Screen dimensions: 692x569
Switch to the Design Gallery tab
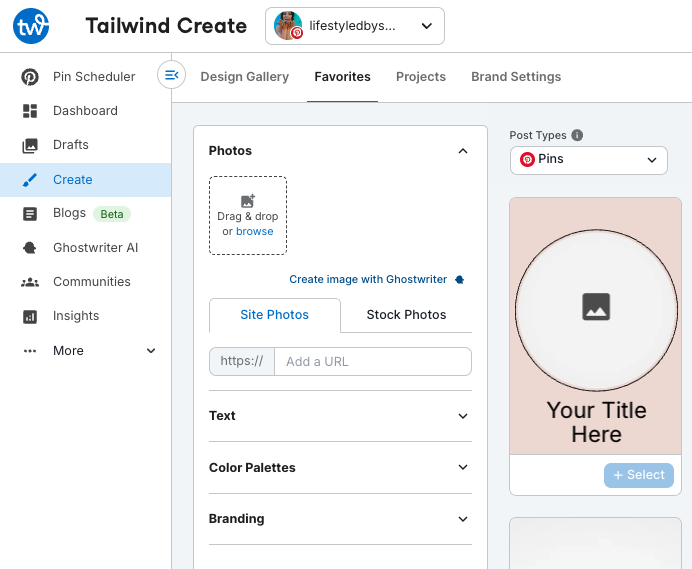[244, 77]
